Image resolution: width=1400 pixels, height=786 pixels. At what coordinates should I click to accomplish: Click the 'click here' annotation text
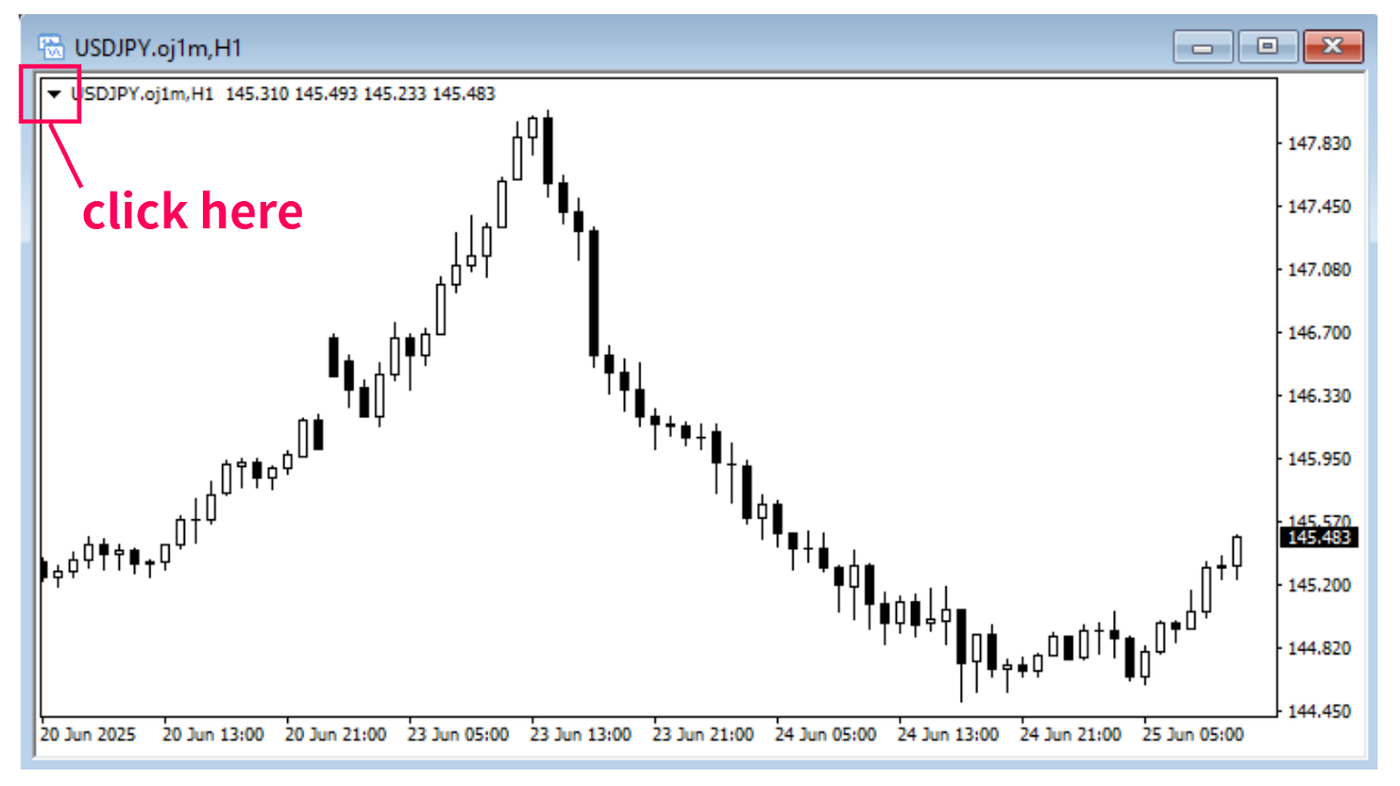point(194,211)
